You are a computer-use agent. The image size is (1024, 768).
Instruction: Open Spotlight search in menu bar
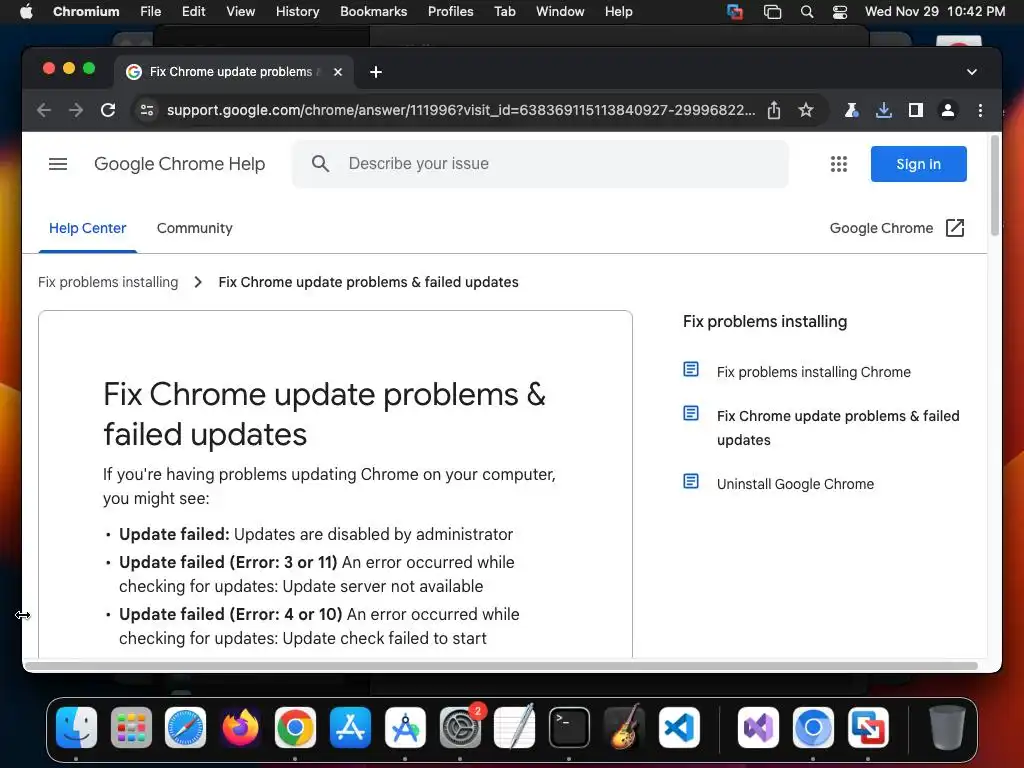click(x=807, y=12)
